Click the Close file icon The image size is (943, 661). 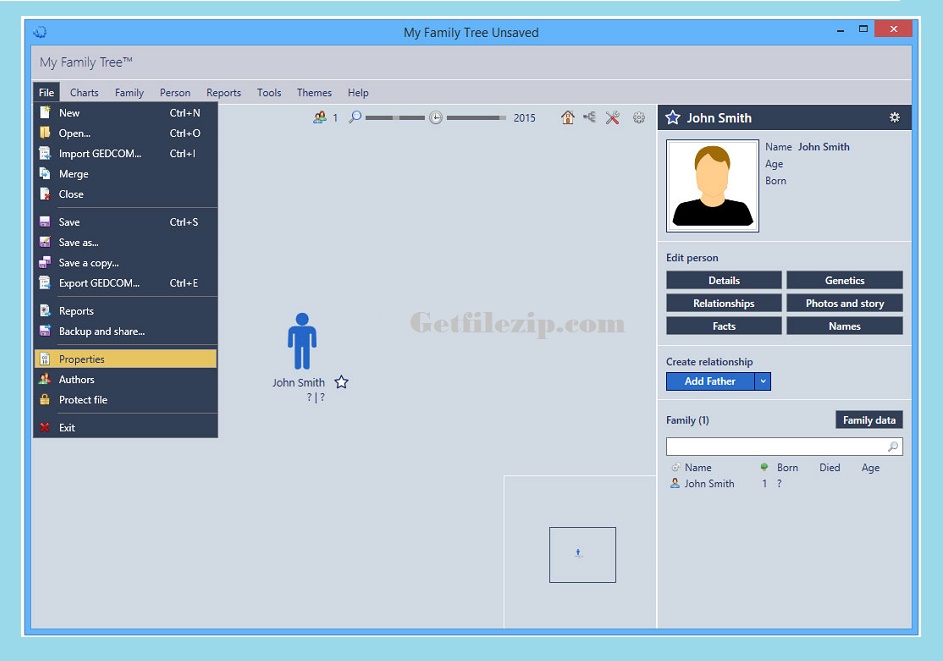click(45, 194)
